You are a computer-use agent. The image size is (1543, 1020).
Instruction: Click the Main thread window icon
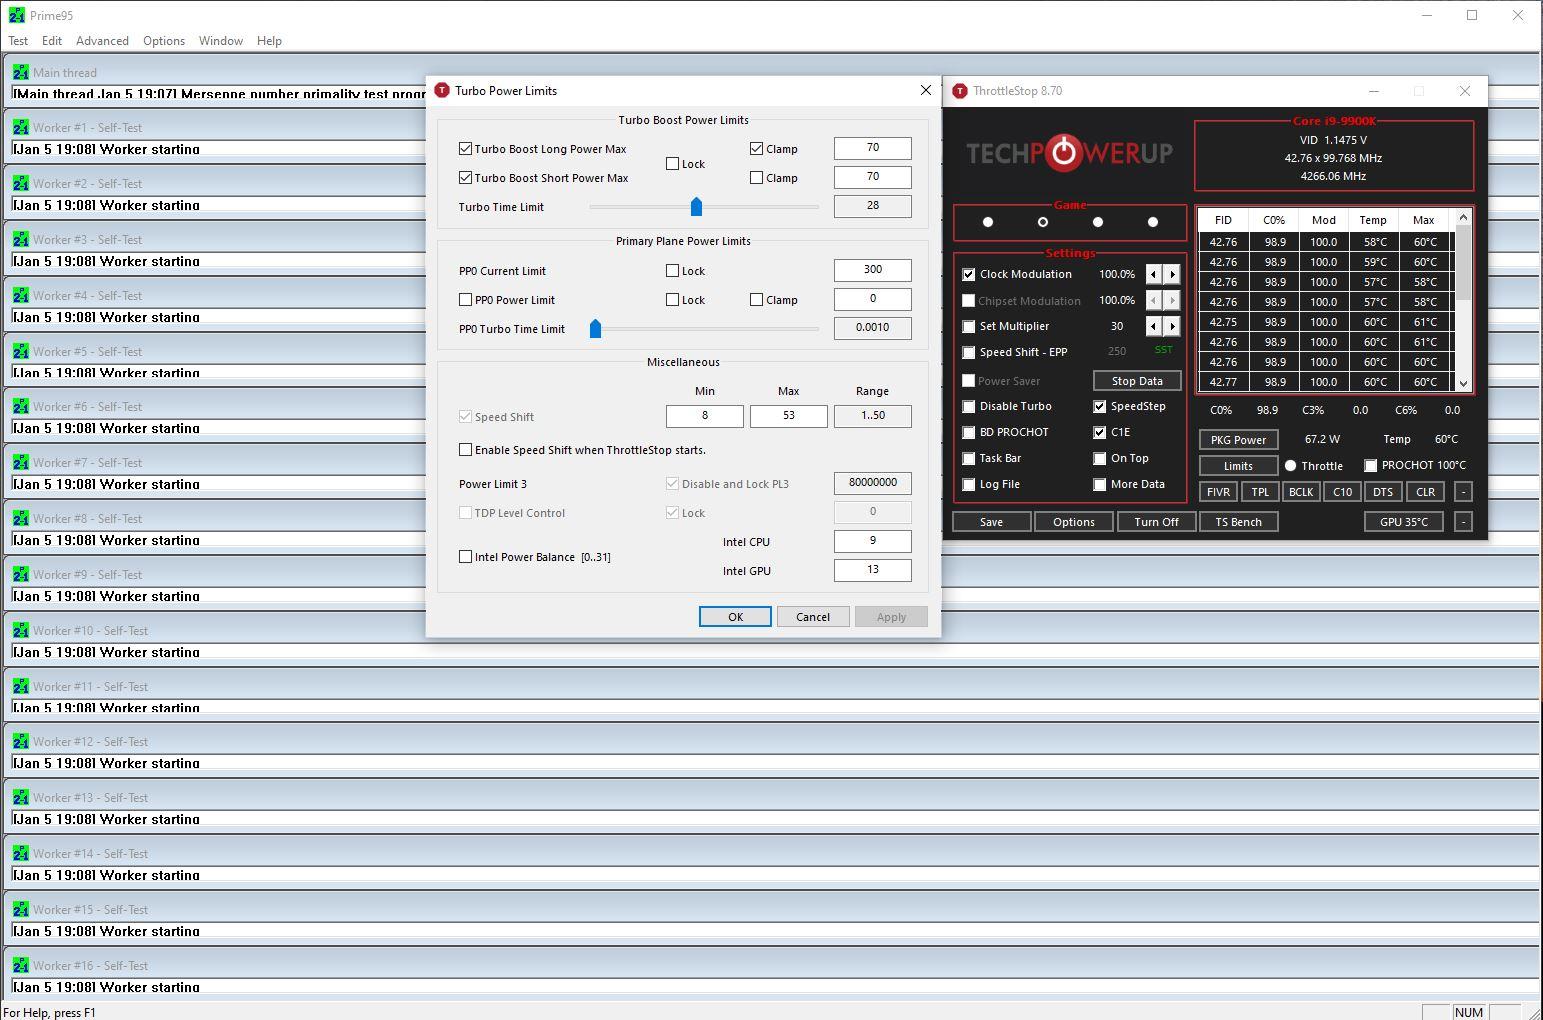[x=20, y=72]
